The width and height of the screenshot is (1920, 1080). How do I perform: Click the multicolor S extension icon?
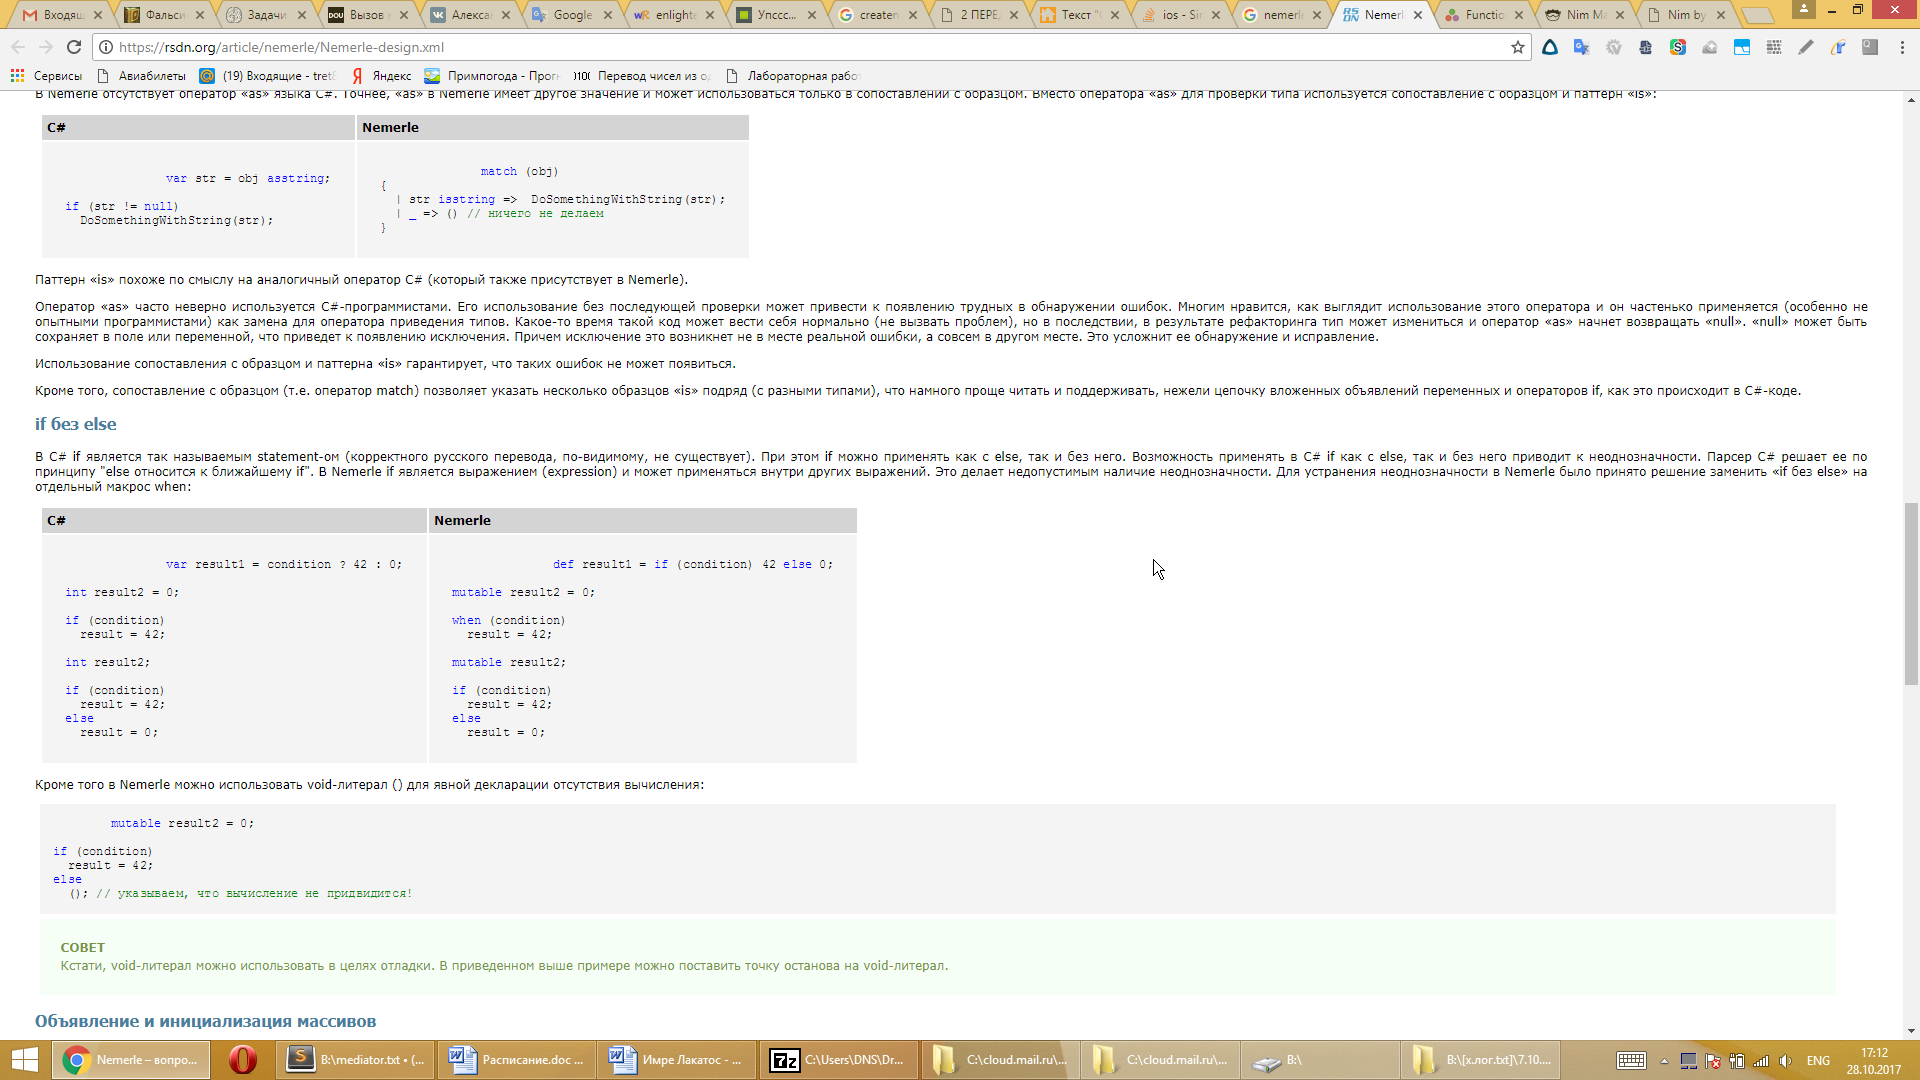(1677, 47)
